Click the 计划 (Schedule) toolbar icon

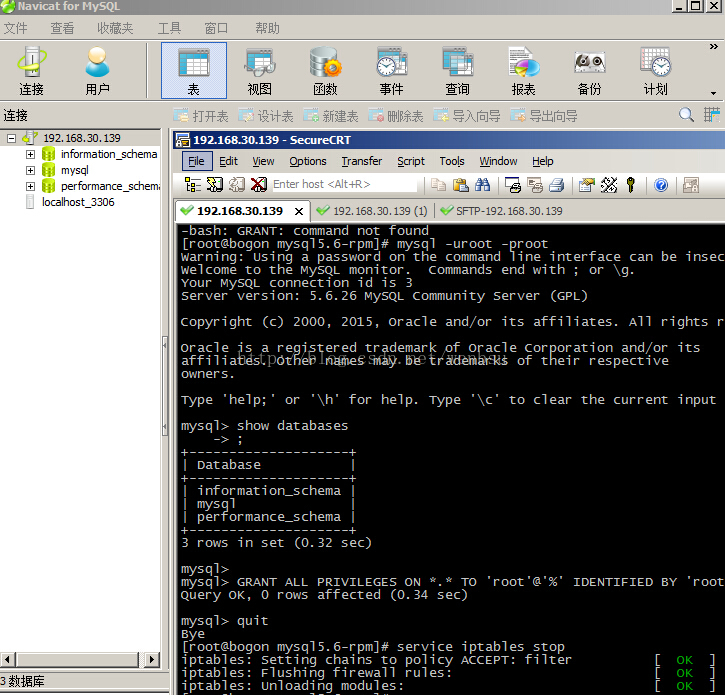tap(656, 71)
